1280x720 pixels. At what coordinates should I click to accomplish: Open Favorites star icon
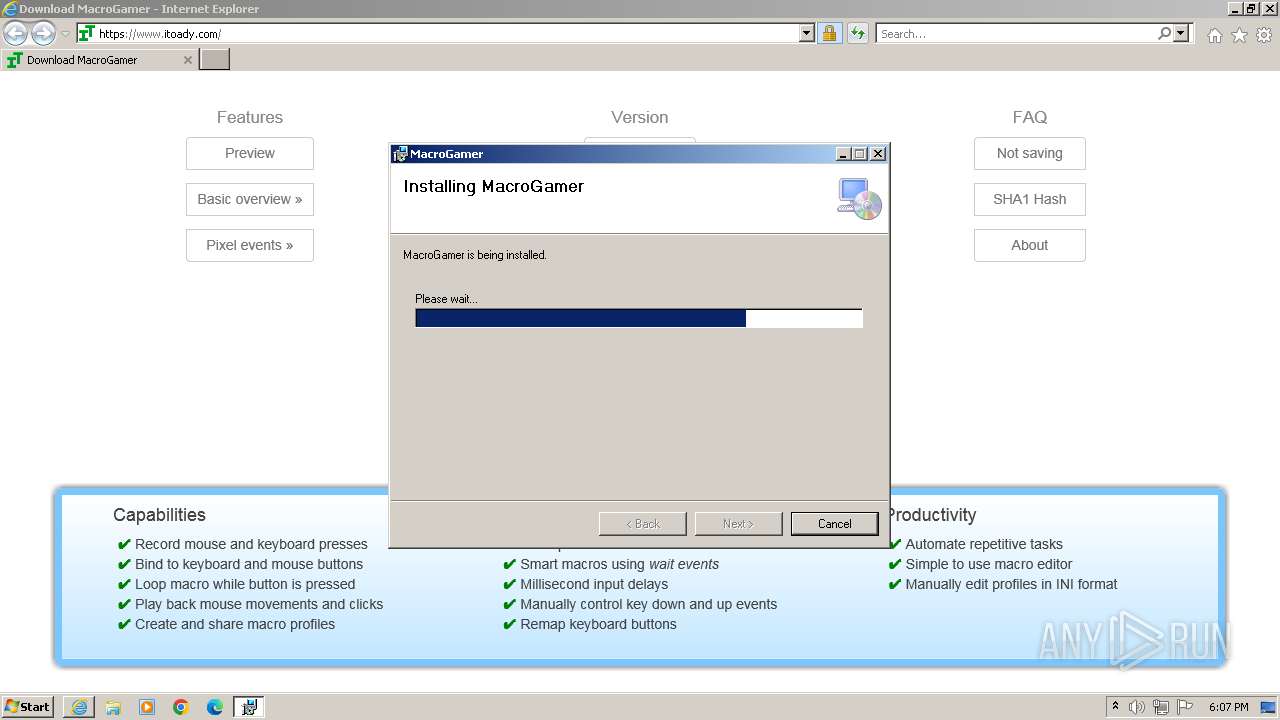1239,35
